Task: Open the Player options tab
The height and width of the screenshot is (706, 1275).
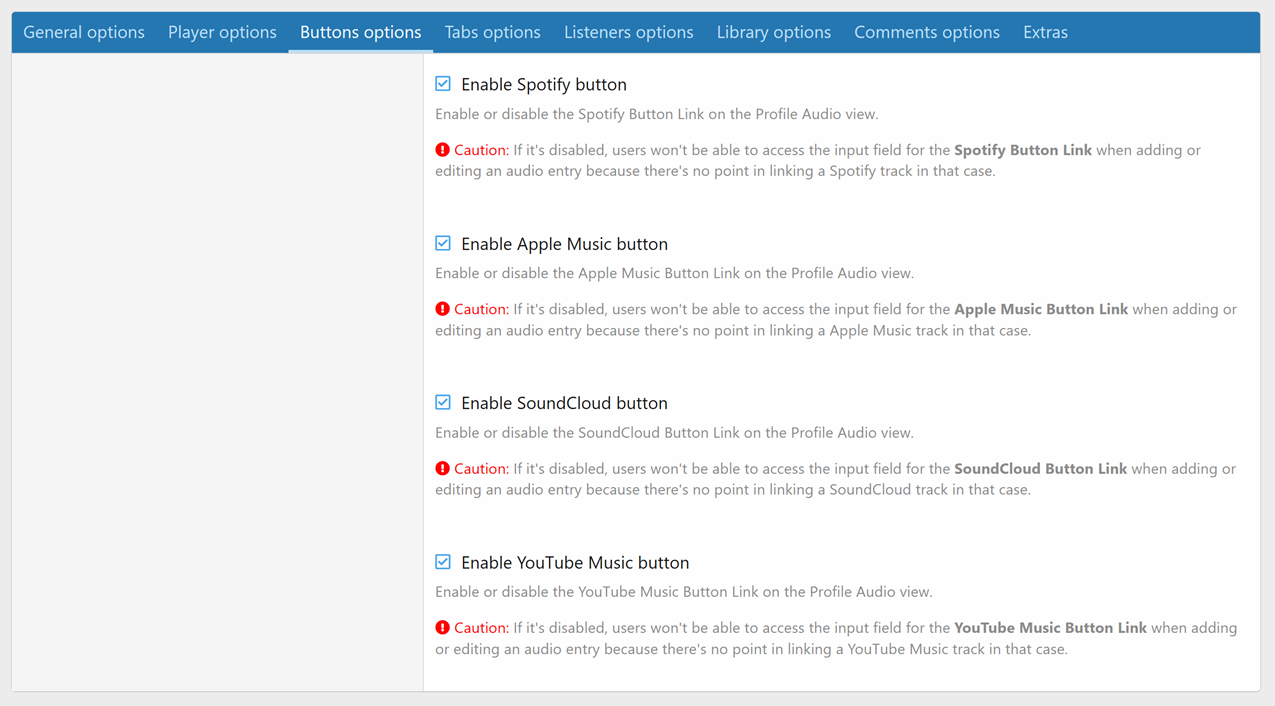Action: [222, 32]
